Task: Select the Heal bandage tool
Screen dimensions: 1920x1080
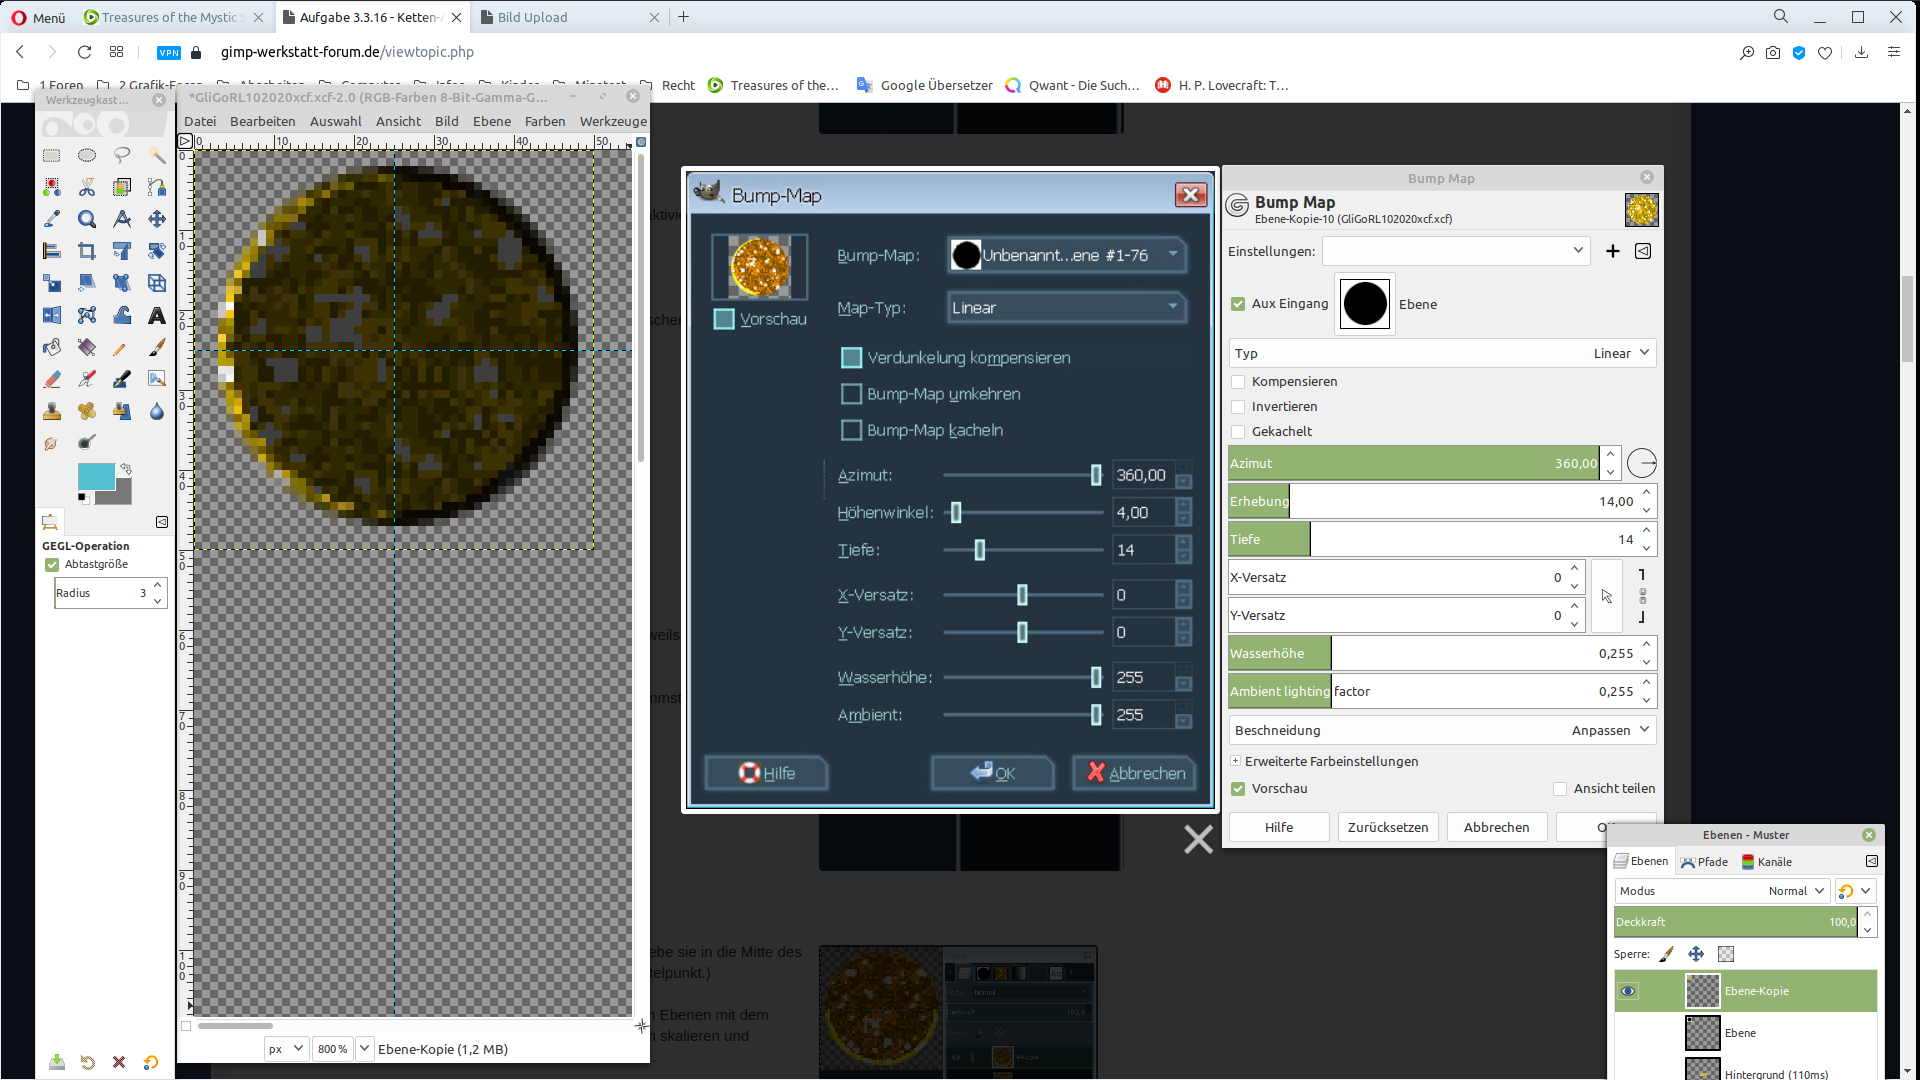Action: [87, 411]
